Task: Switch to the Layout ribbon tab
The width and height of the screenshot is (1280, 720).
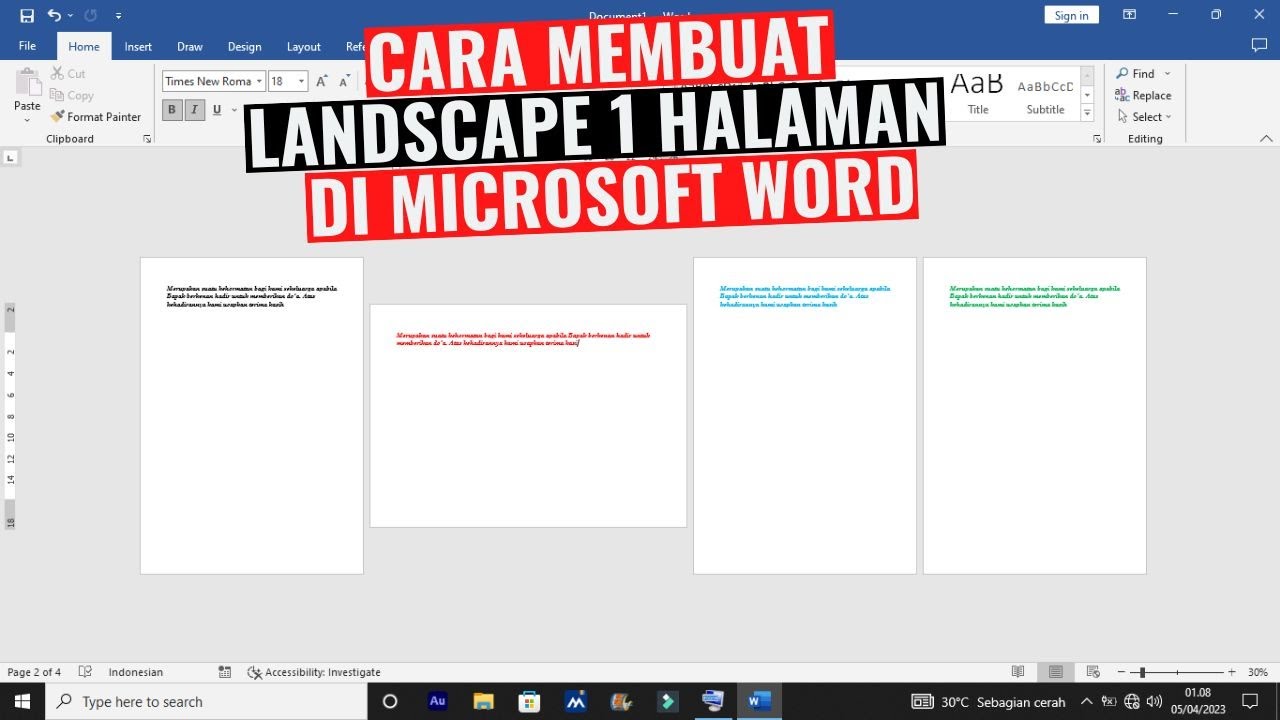Action: point(304,46)
